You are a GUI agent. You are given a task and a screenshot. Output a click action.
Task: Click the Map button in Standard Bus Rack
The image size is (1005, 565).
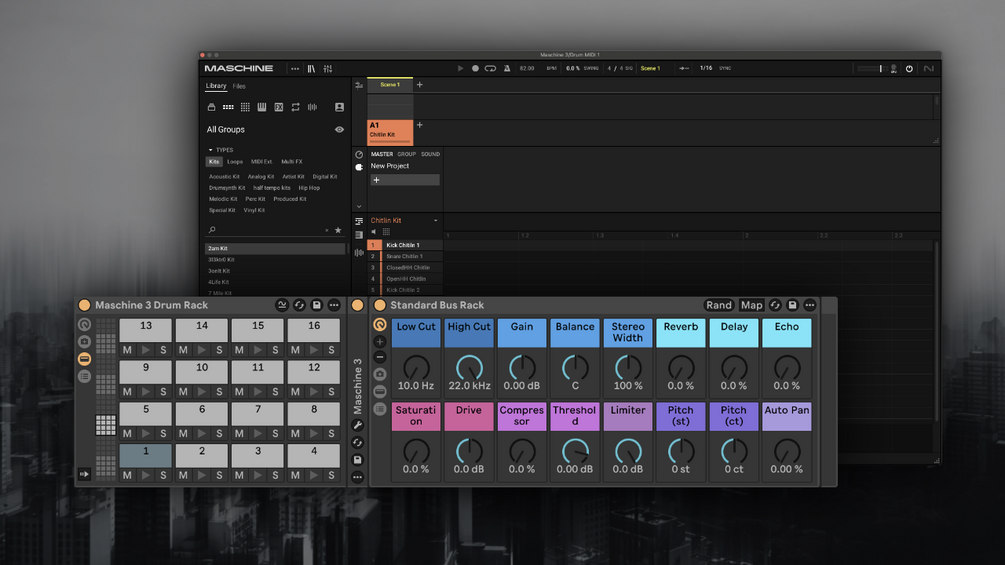click(x=751, y=306)
